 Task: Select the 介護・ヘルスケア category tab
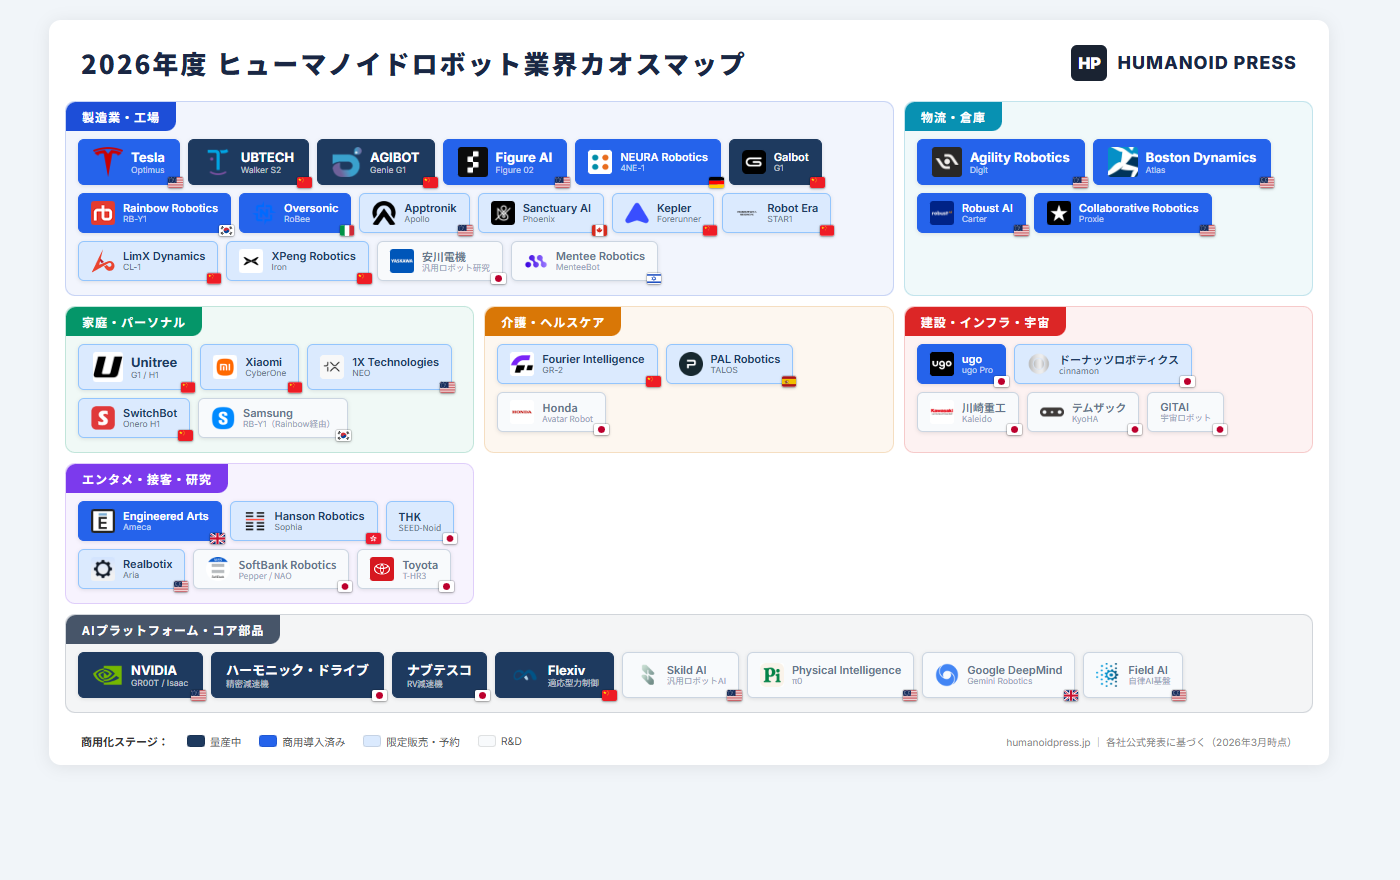point(553,322)
